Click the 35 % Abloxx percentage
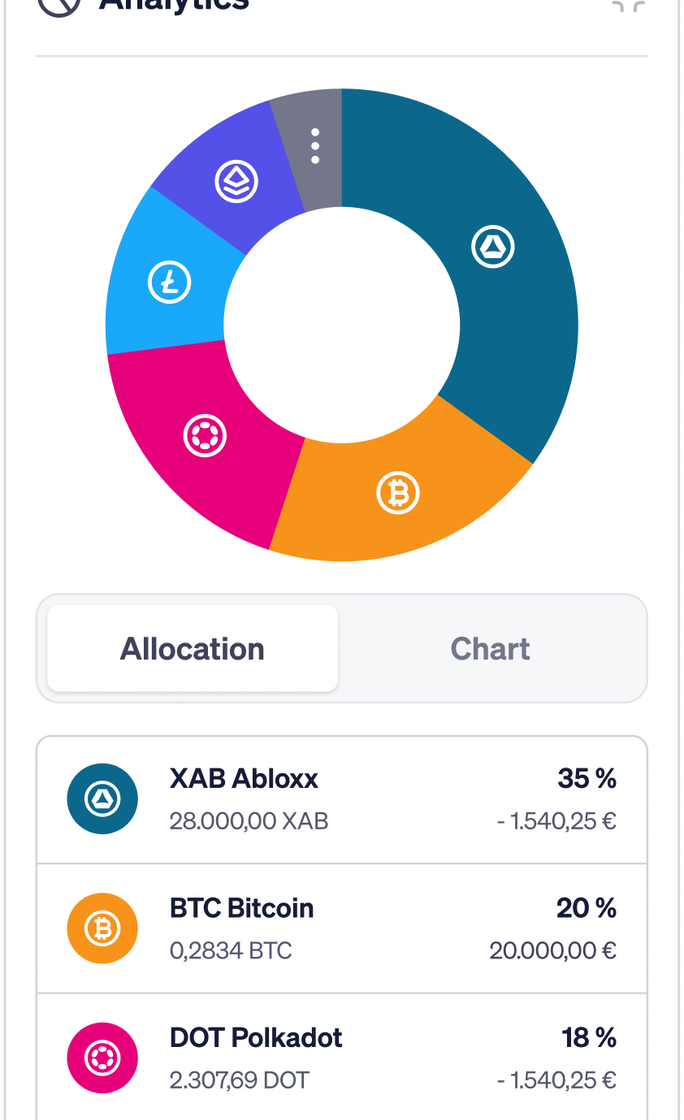 (x=587, y=779)
